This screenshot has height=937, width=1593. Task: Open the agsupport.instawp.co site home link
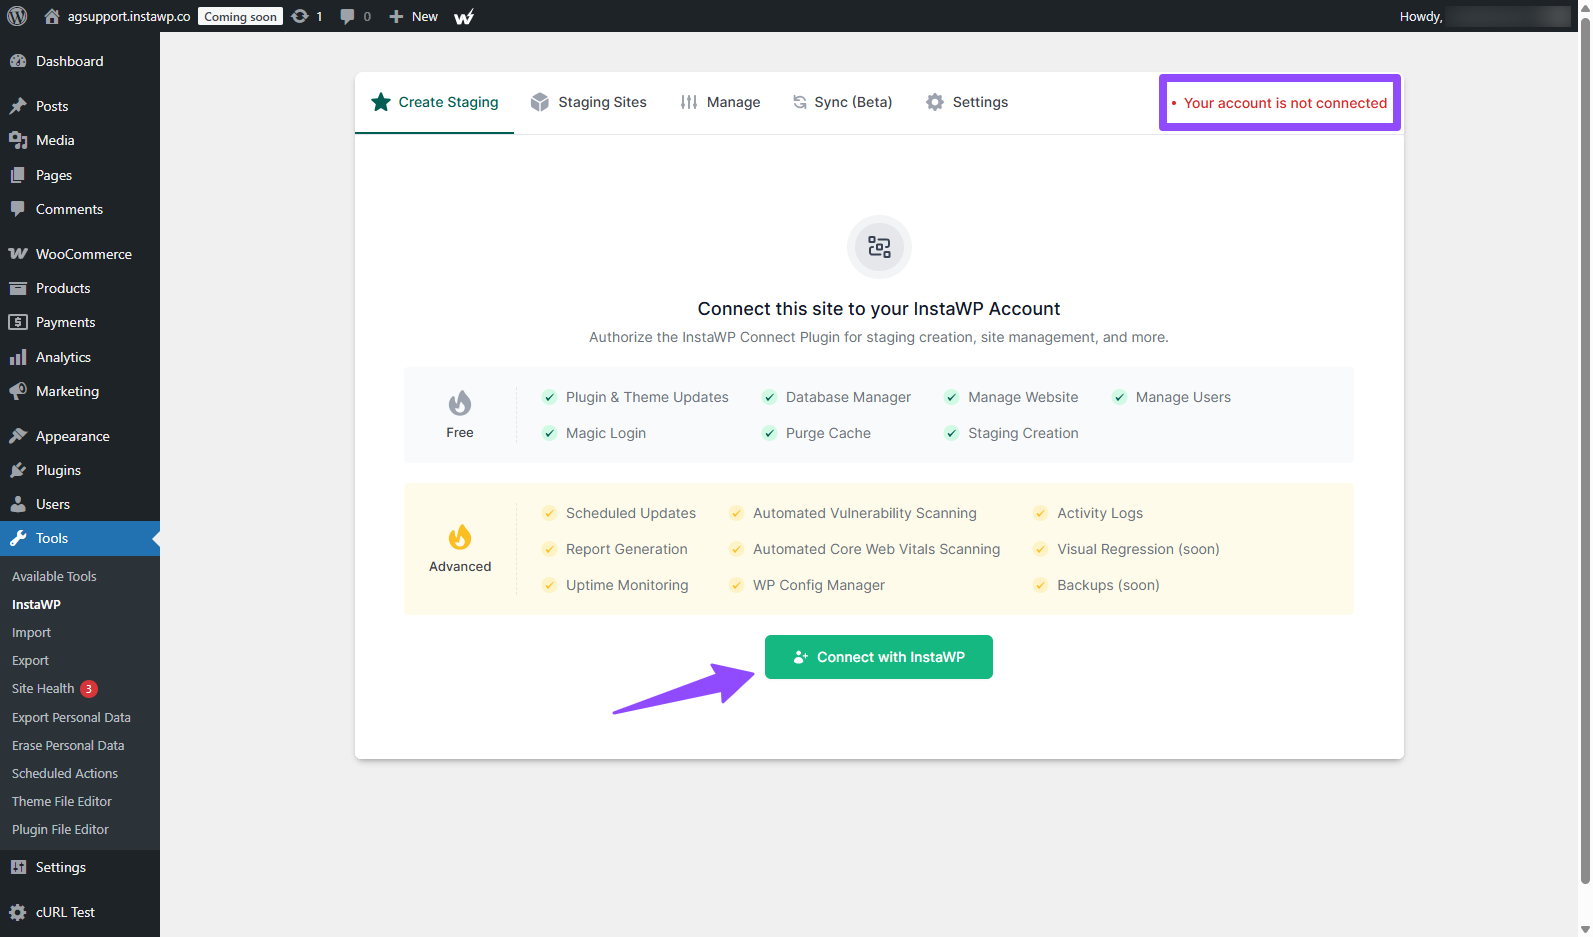(x=117, y=16)
